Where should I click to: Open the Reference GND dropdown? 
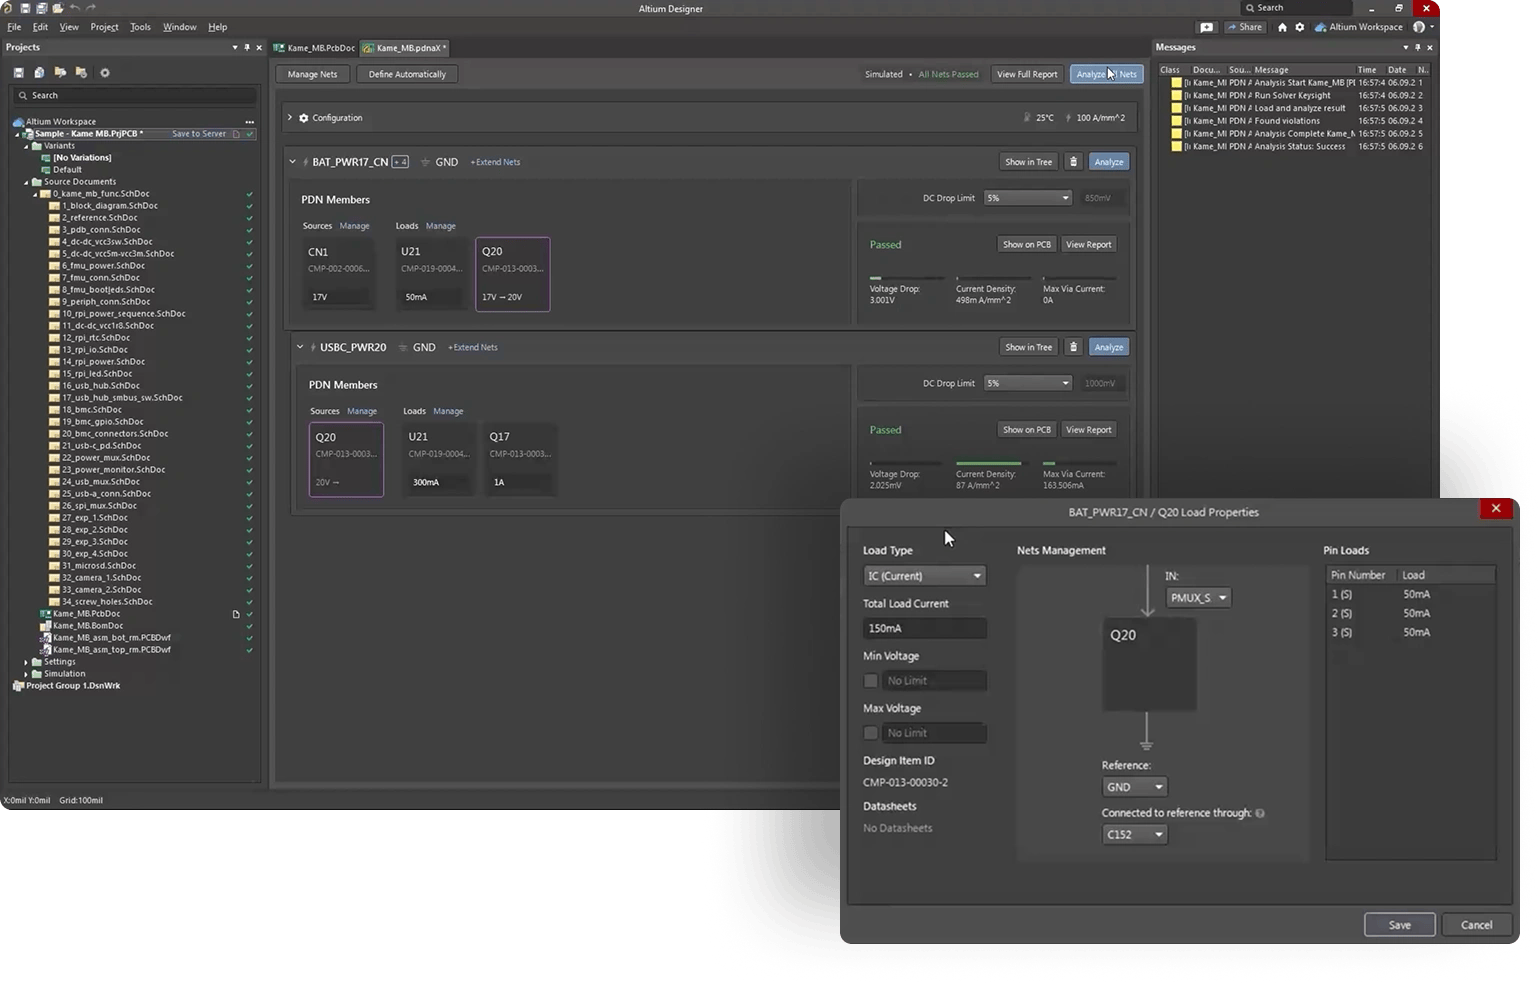[1134, 787]
